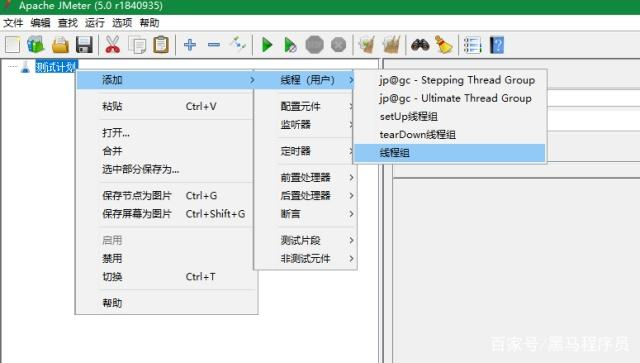Click the Help question mark icon

tap(497, 45)
